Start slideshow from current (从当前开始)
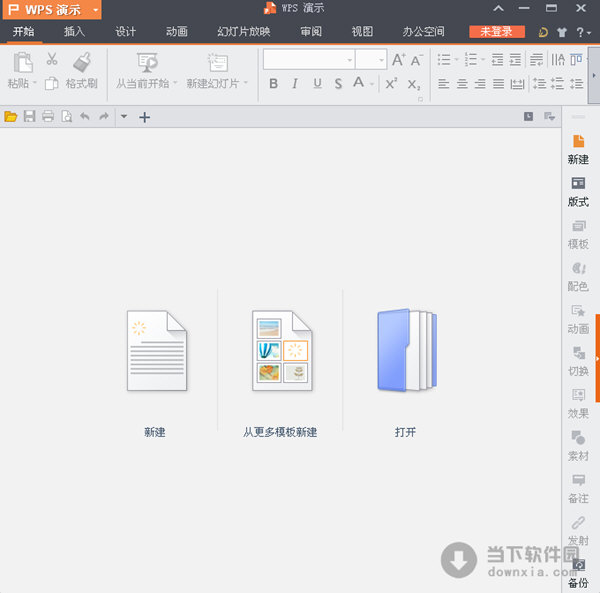Image resolution: width=600 pixels, height=593 pixels. 147,62
